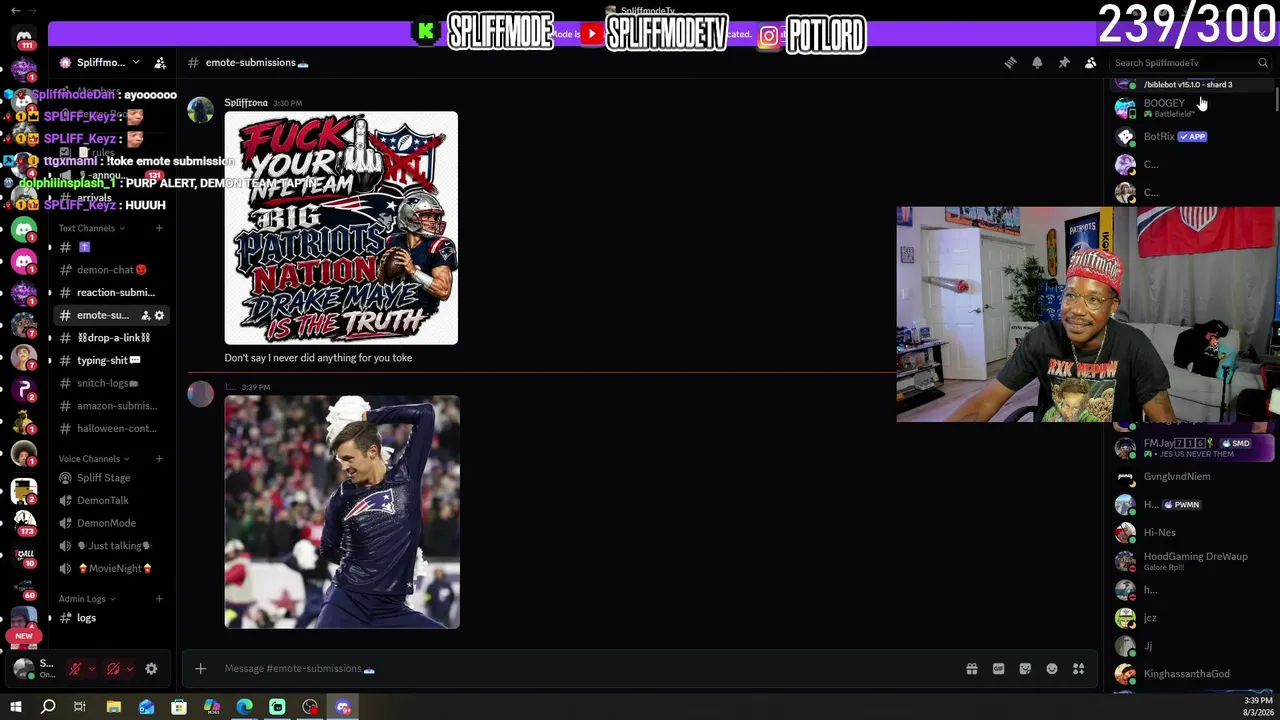Open microphone input options arrow
1280x720 pixels.
coord(91,669)
